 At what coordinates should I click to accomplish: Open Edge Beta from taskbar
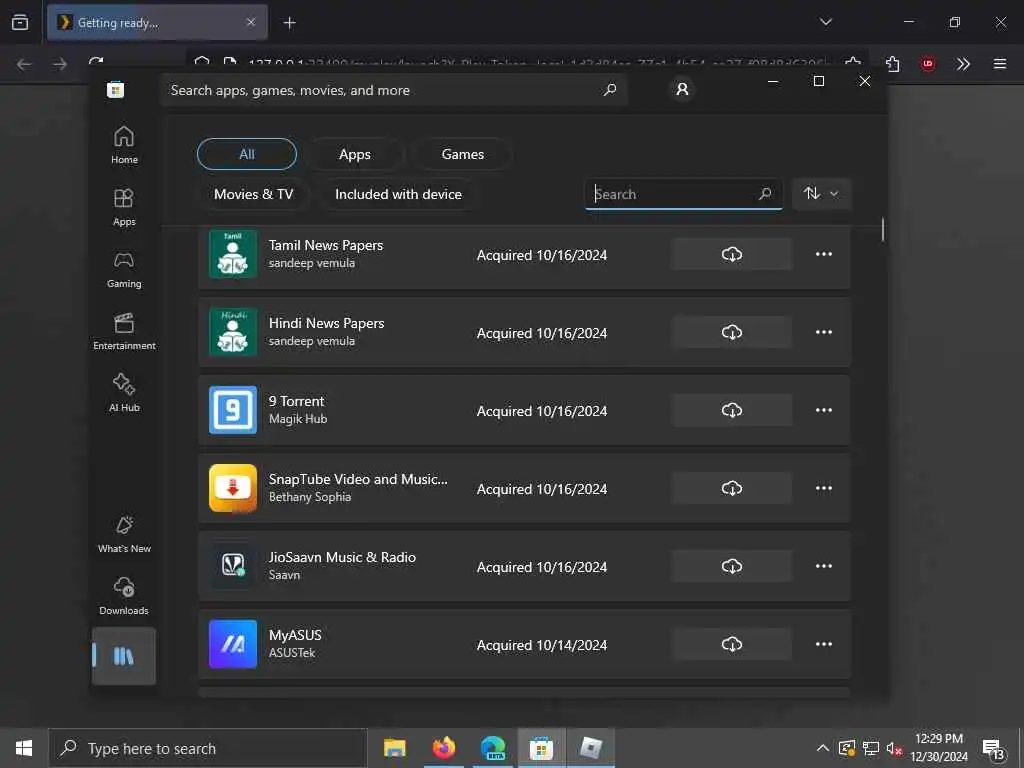click(493, 748)
